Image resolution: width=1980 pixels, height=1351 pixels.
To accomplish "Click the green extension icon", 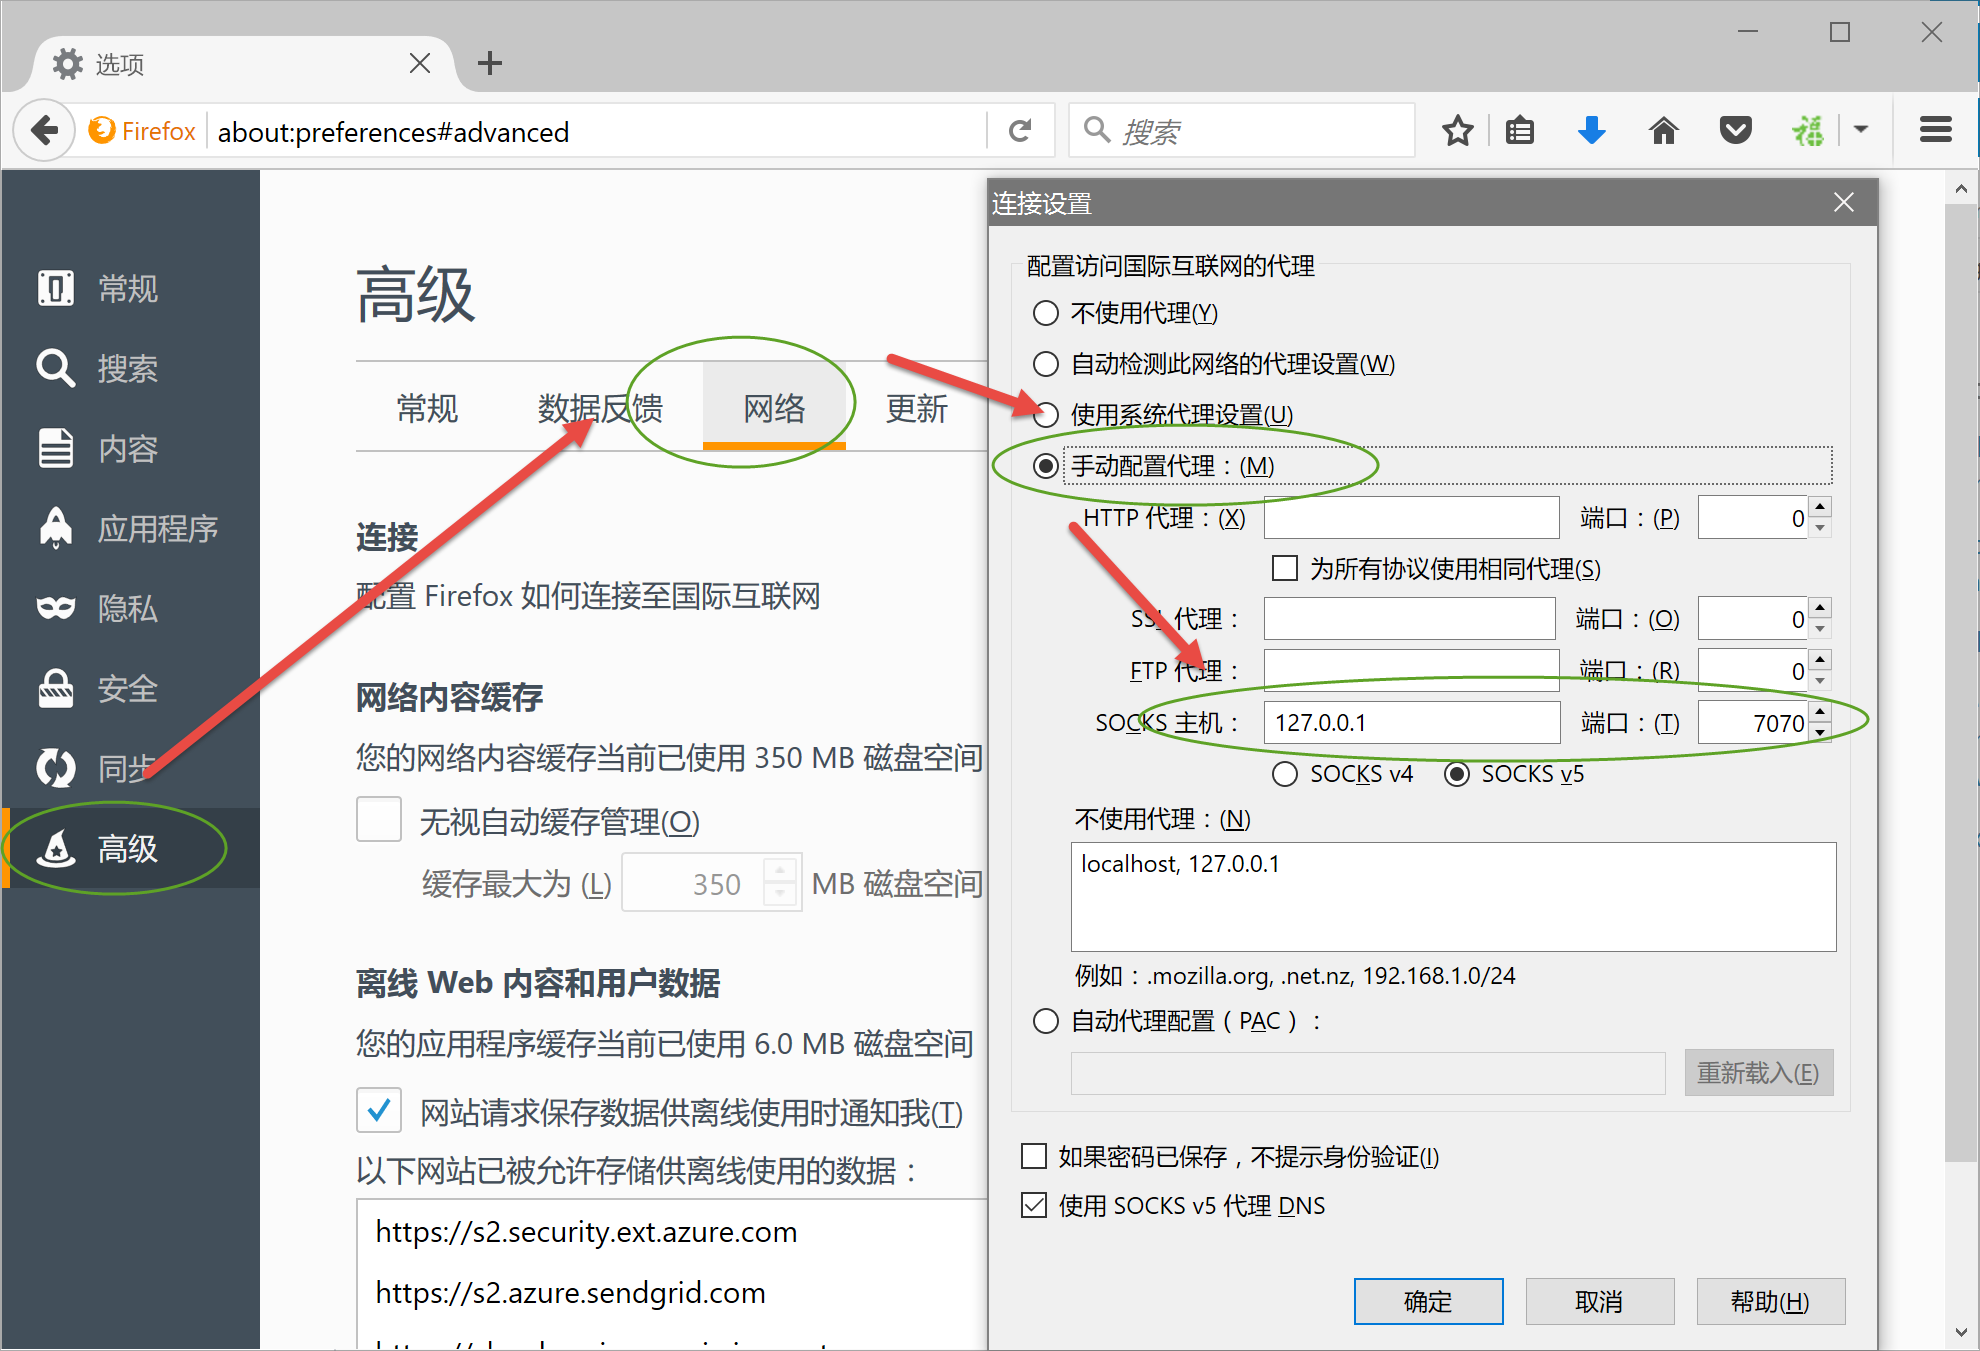I will [1808, 131].
